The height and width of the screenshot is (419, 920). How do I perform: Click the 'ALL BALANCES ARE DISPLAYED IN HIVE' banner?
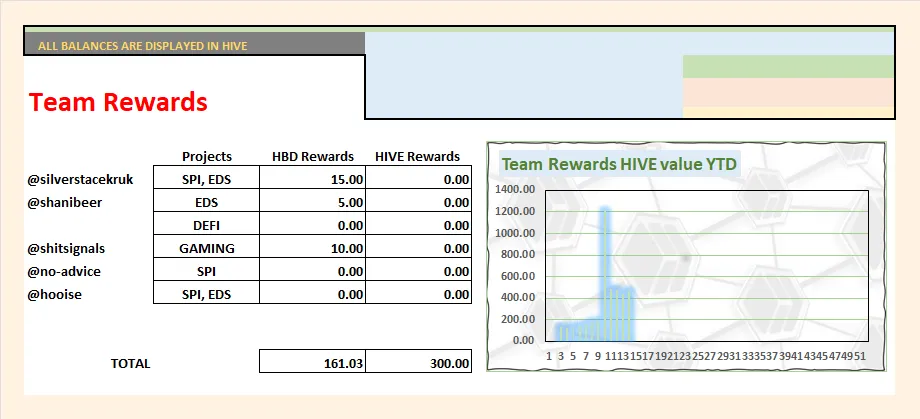(x=194, y=44)
